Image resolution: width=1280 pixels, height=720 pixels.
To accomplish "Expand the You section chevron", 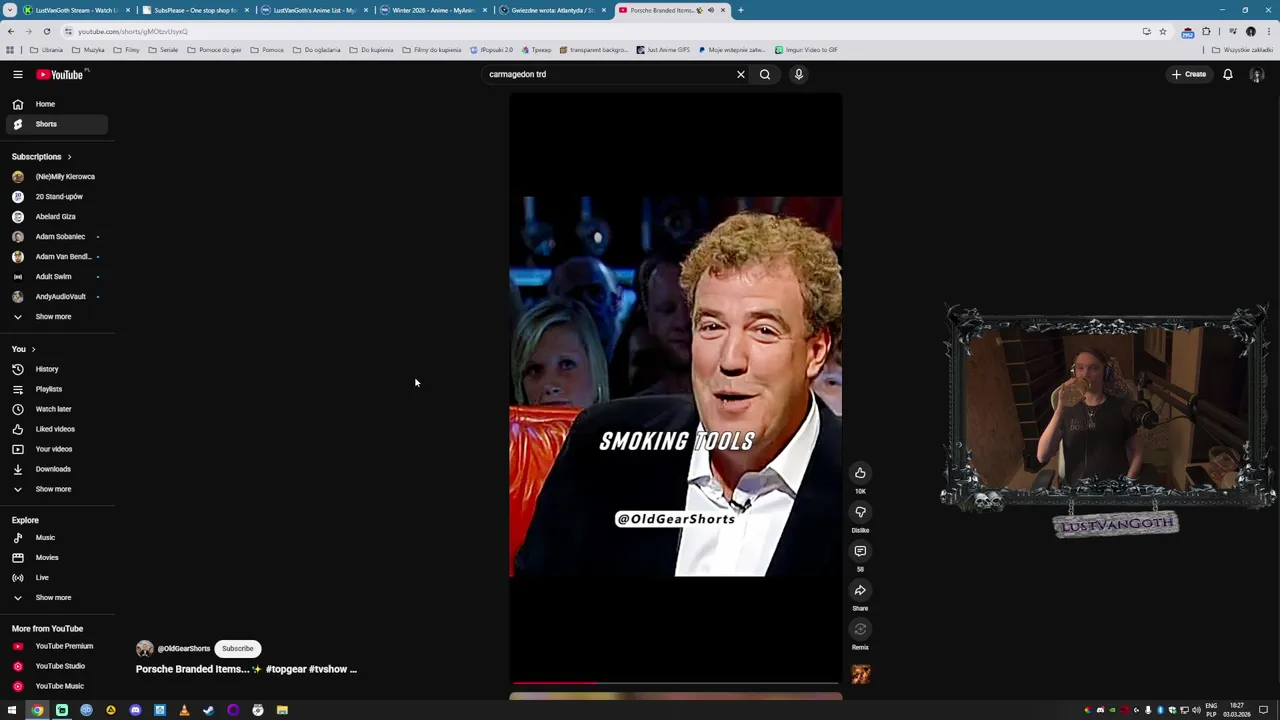I will 33,349.
